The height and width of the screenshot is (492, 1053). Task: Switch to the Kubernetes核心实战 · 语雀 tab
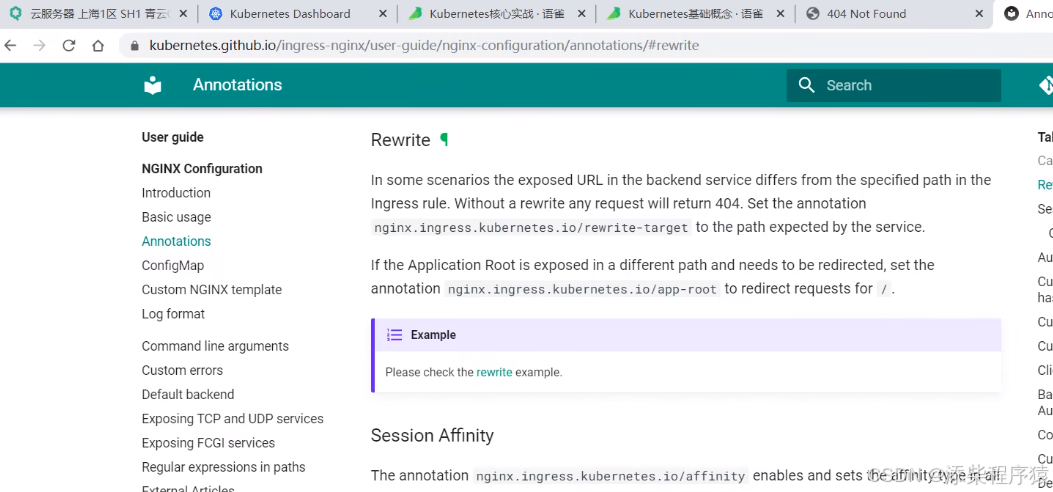(496, 13)
